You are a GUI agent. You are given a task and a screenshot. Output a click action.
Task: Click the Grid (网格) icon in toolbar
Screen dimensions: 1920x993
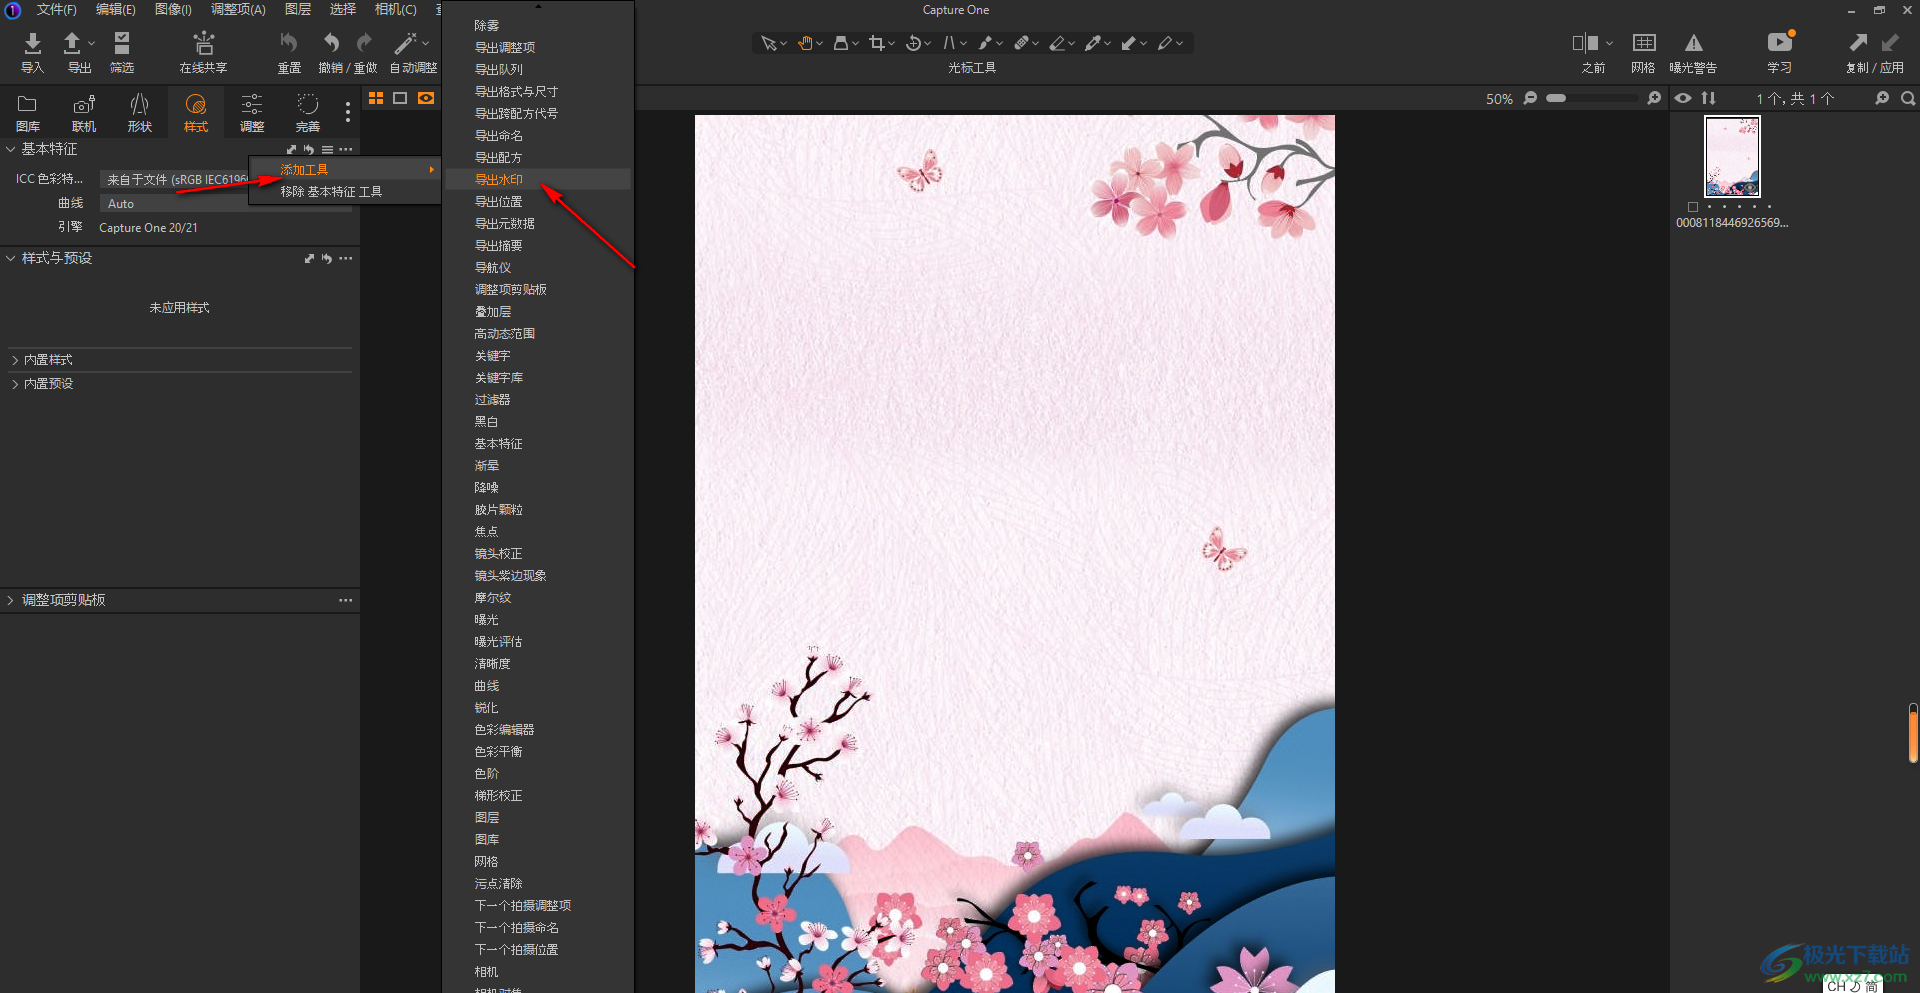(1643, 43)
